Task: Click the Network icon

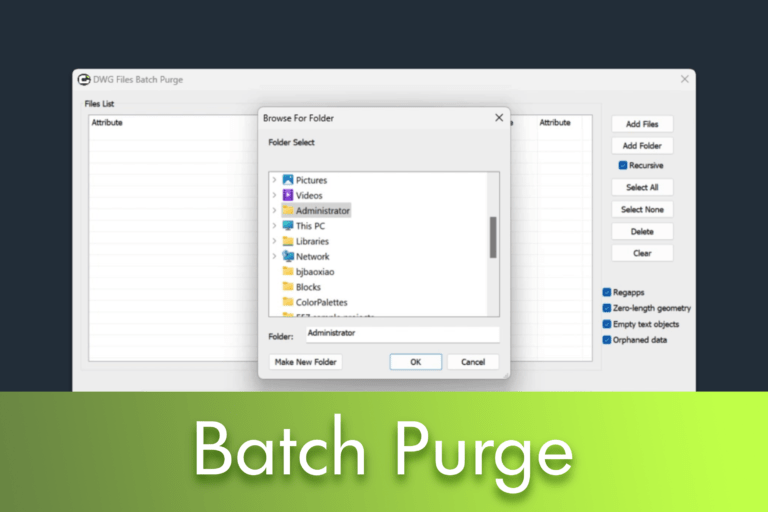Action: pos(288,256)
